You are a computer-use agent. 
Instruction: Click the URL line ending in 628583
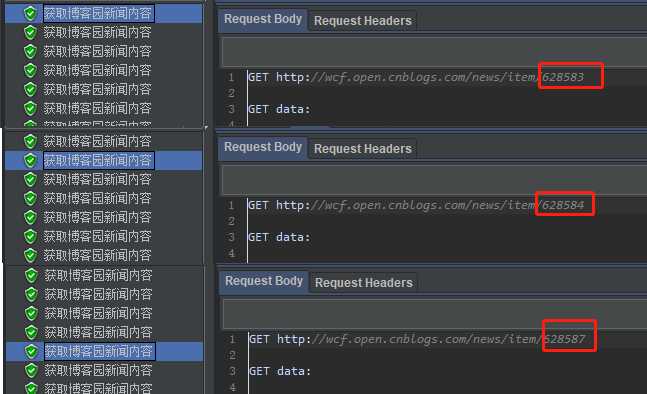click(416, 77)
